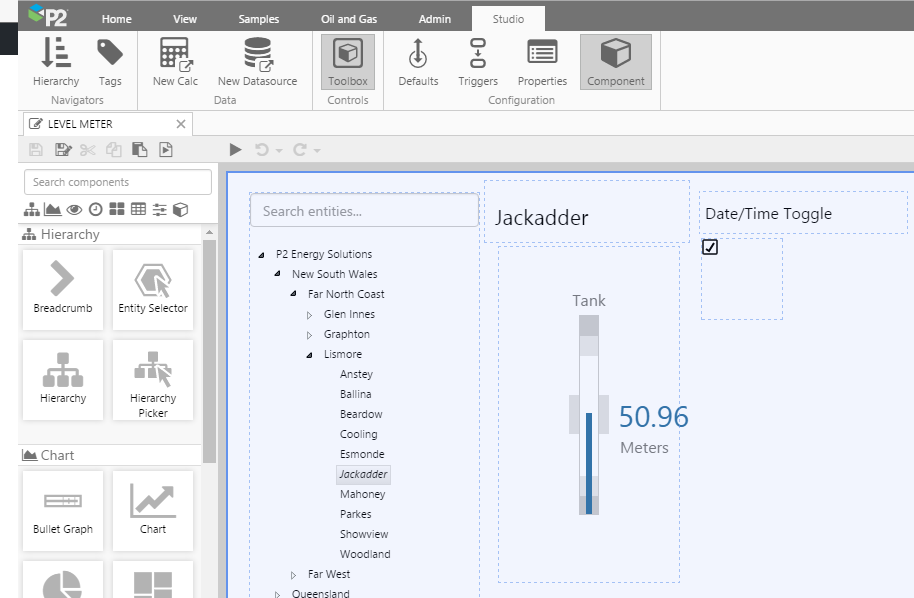
Task: Open the Tags navigator
Action: [x=110, y=62]
